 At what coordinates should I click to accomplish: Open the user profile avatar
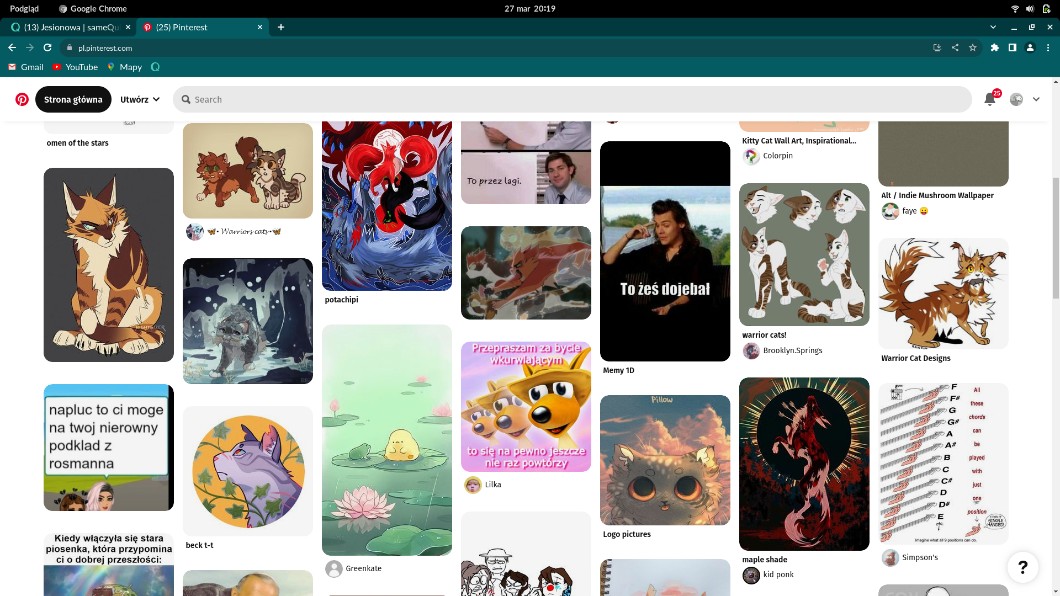coord(1016,99)
